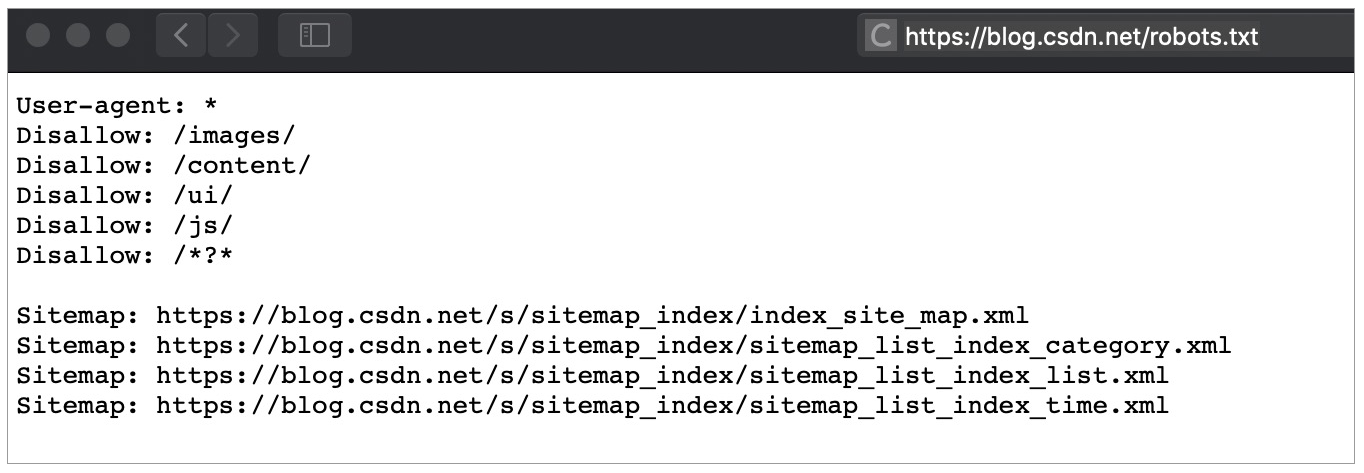Viewport: 1364px width, 473px height.
Task: Go back to the previous page
Action: point(181,36)
